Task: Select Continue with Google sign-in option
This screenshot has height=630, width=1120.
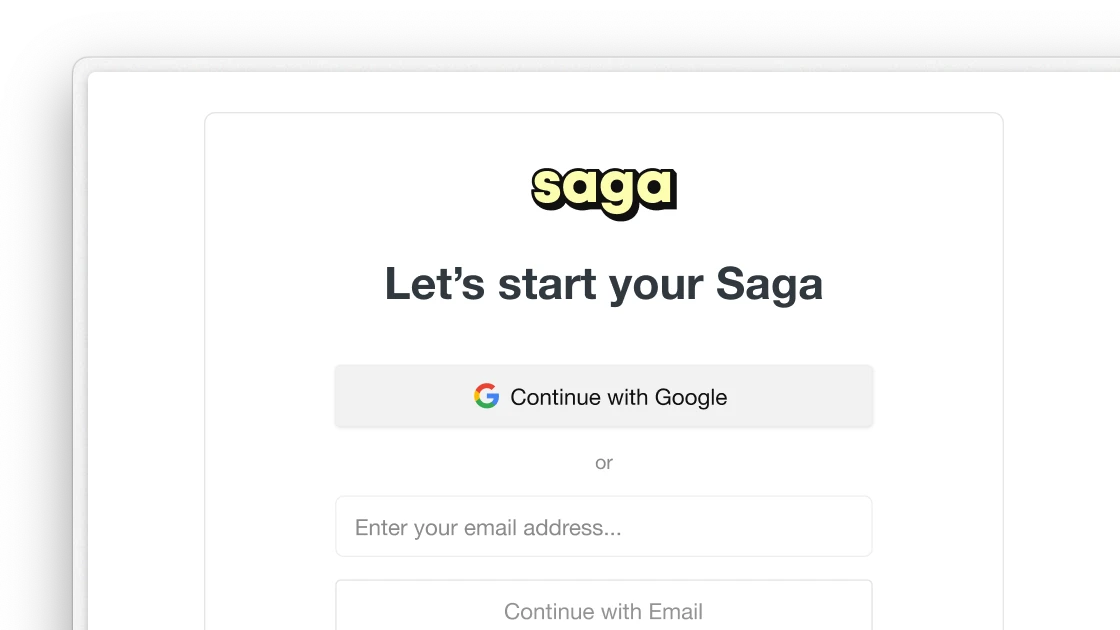Action: click(x=603, y=396)
